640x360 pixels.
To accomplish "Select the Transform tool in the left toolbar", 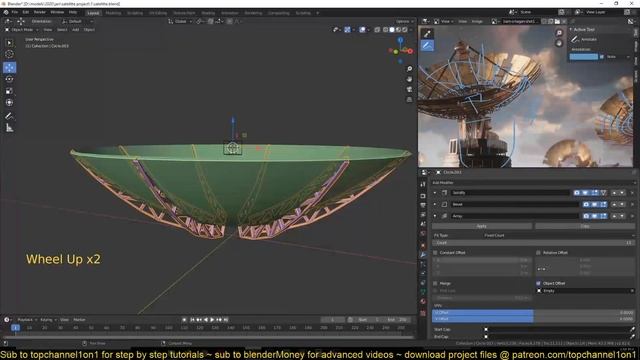I will (x=9, y=102).
